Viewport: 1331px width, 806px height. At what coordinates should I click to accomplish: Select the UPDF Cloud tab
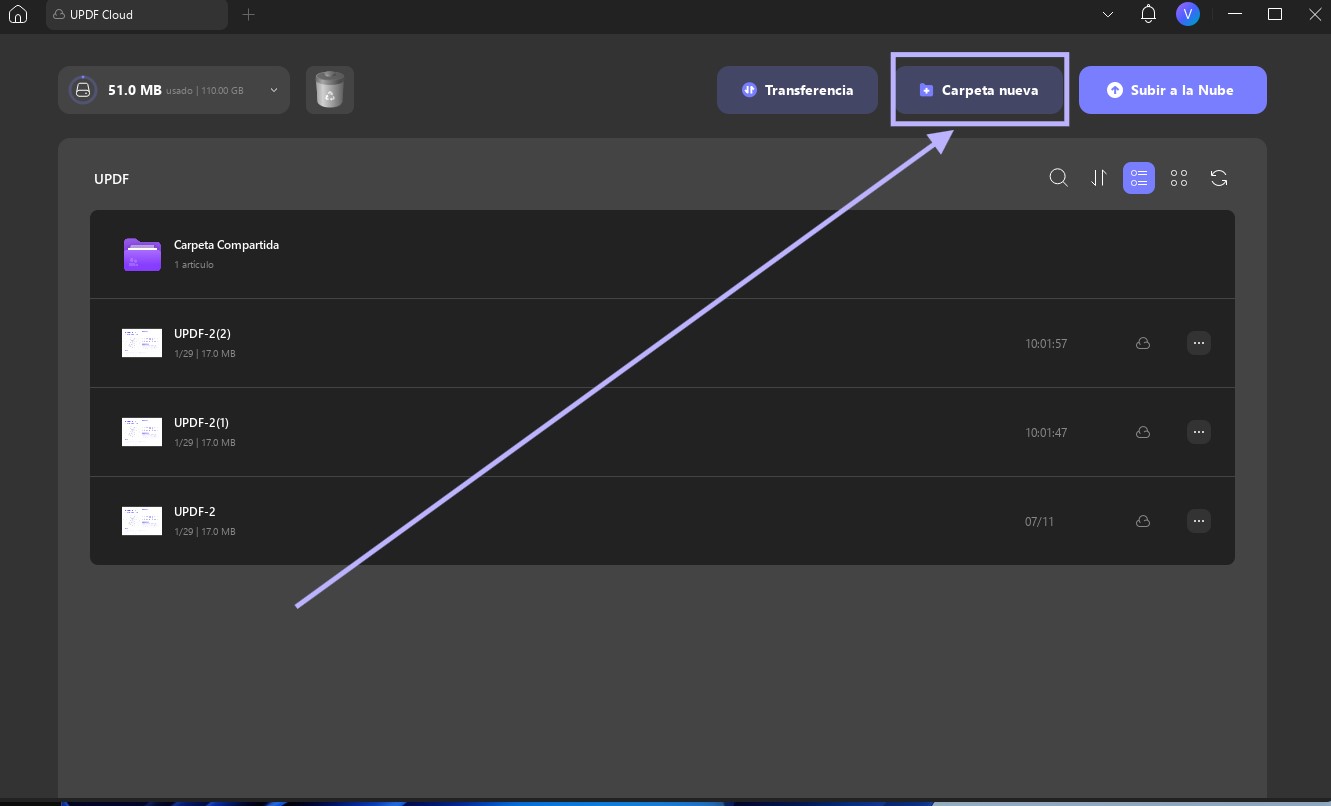[x=137, y=15]
